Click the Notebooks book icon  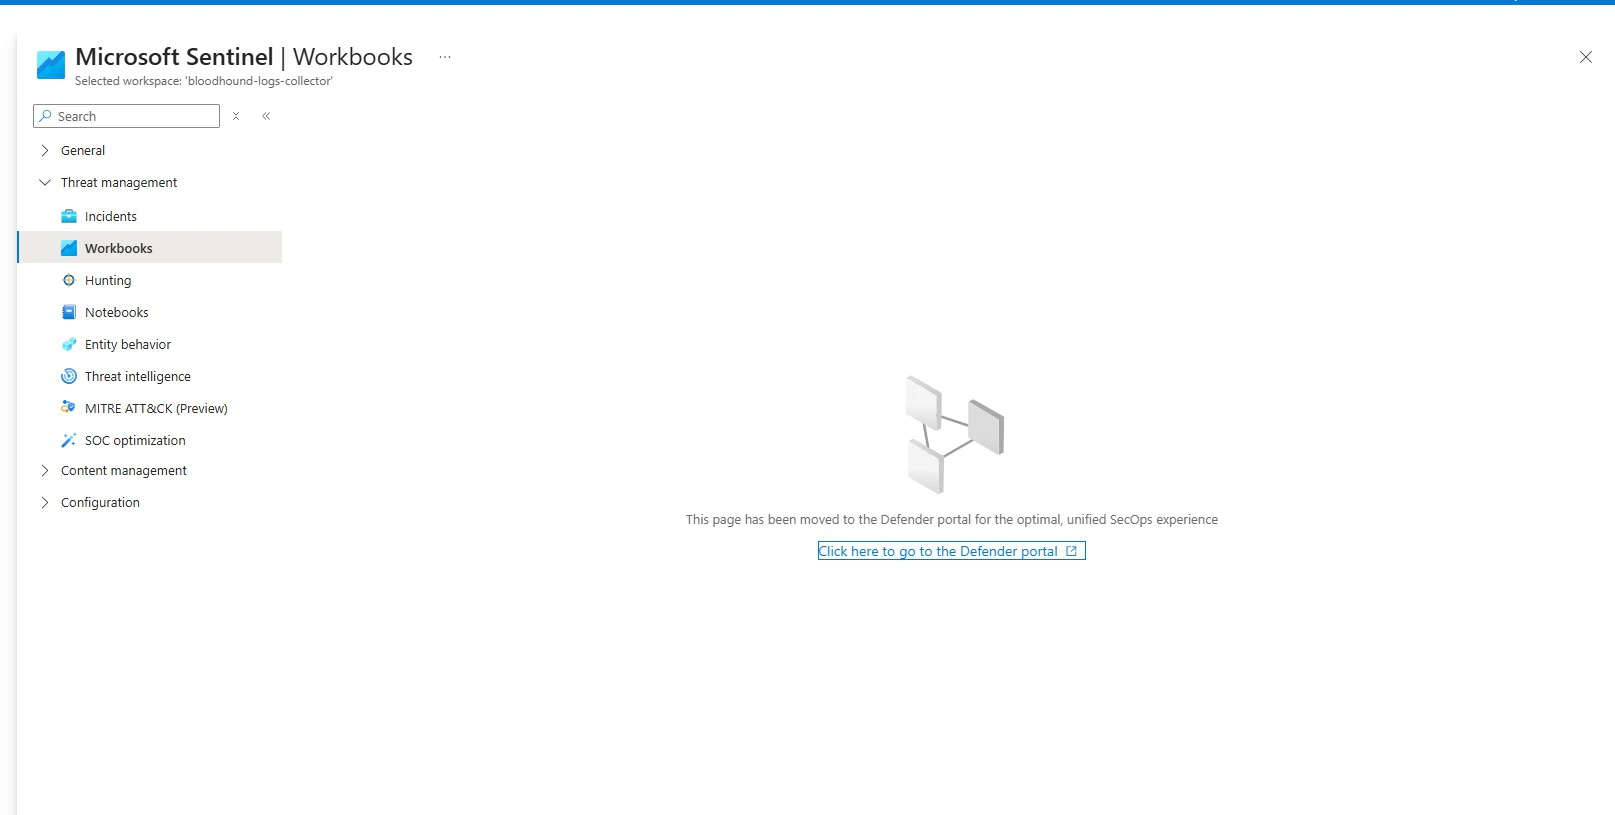(x=69, y=312)
